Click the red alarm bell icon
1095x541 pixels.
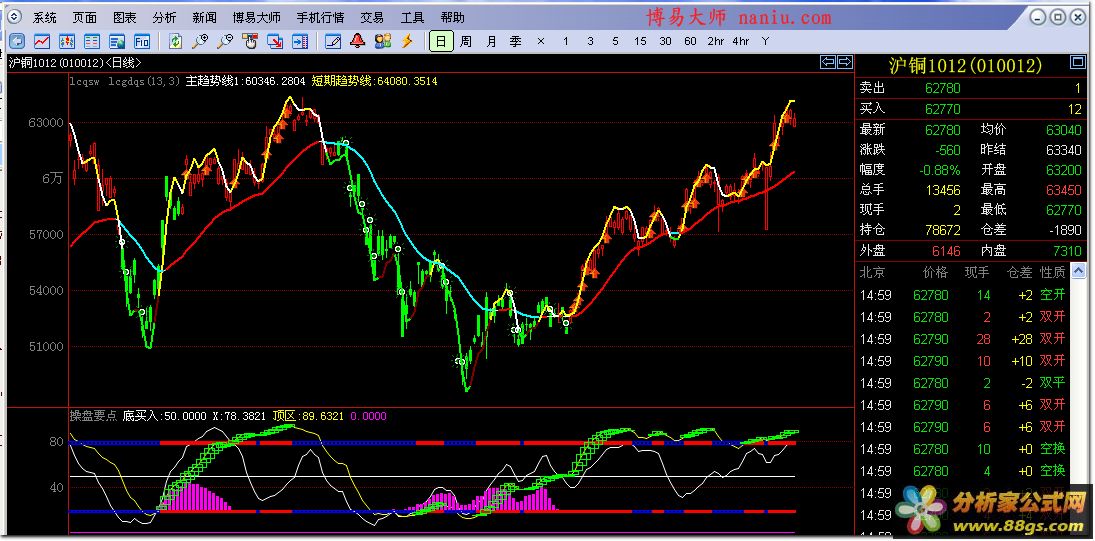click(358, 41)
